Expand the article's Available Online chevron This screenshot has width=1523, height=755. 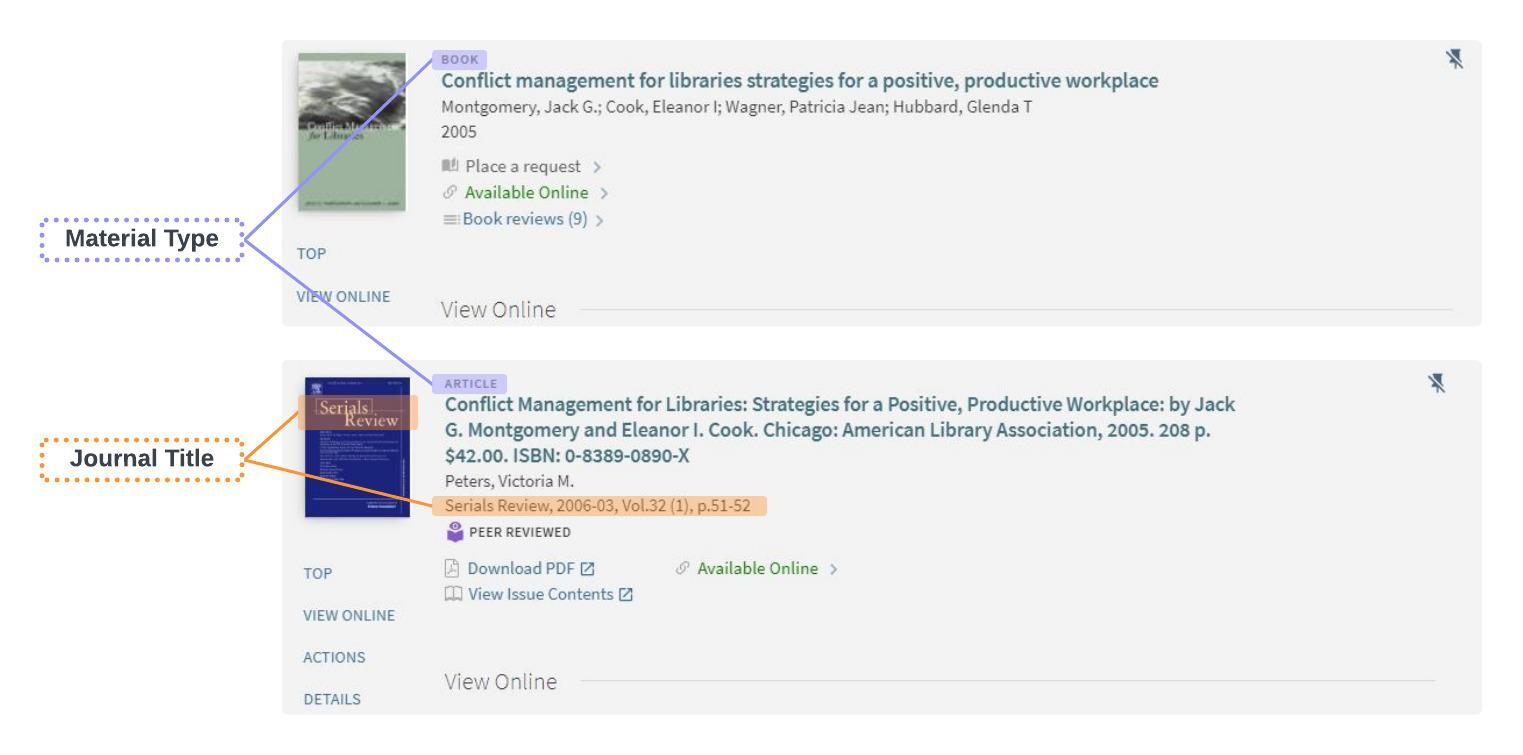[x=833, y=569]
